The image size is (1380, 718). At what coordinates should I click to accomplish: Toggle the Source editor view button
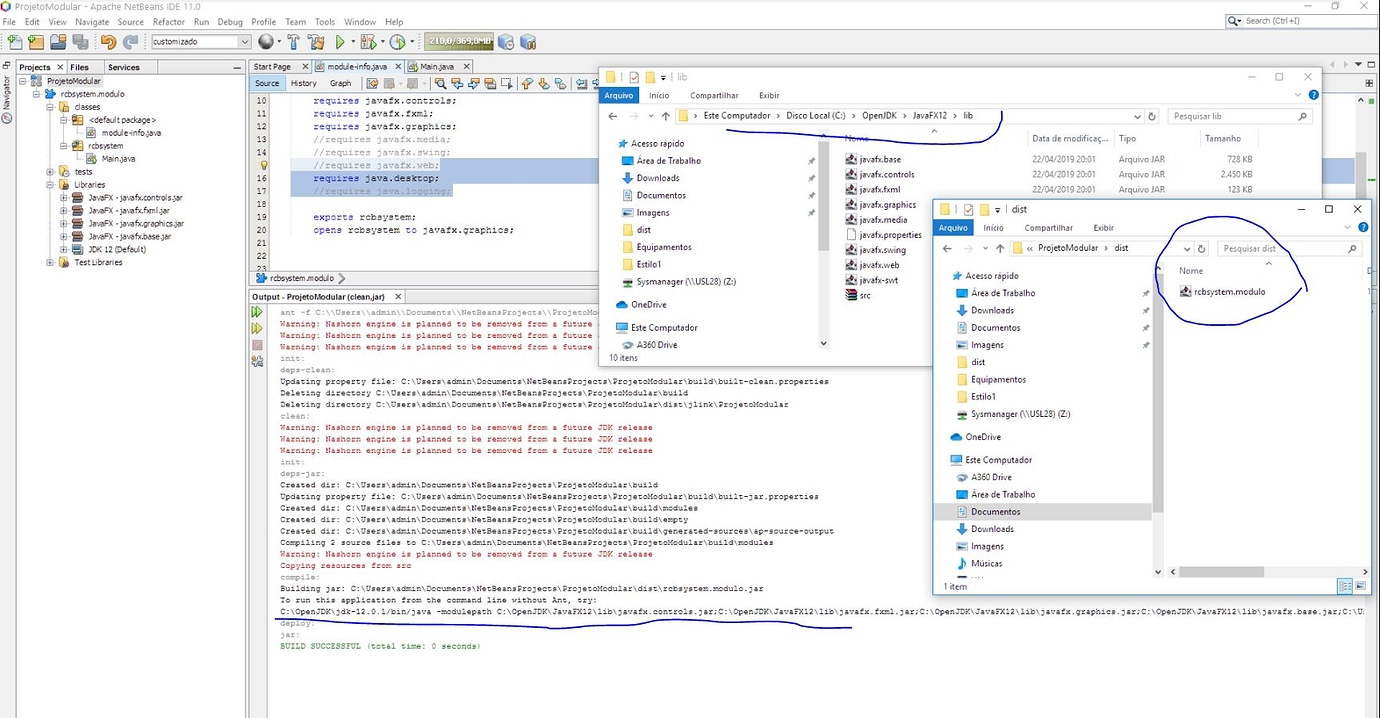click(267, 83)
